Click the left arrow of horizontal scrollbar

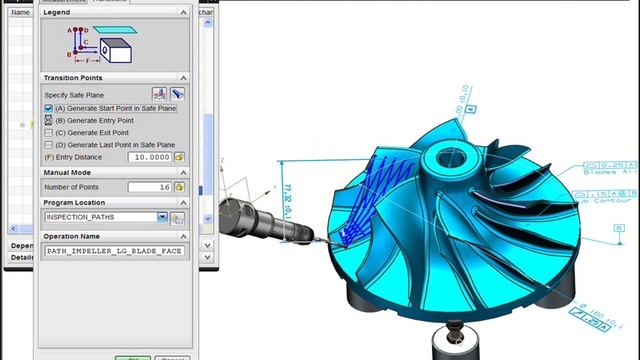pos(13,229)
